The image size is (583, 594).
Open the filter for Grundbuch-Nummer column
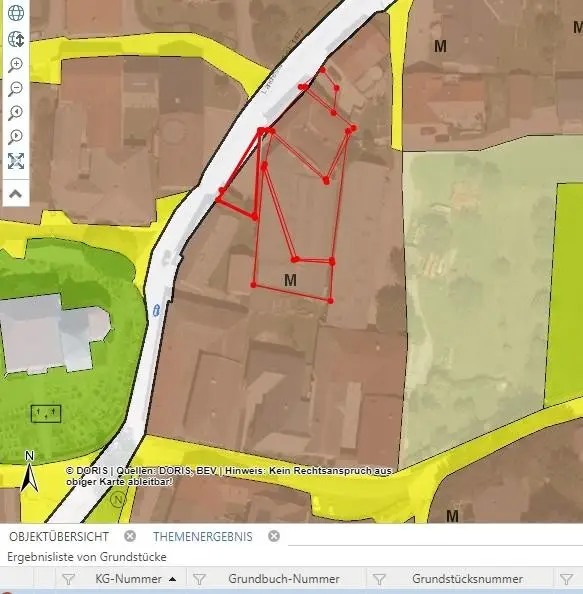tap(199, 579)
